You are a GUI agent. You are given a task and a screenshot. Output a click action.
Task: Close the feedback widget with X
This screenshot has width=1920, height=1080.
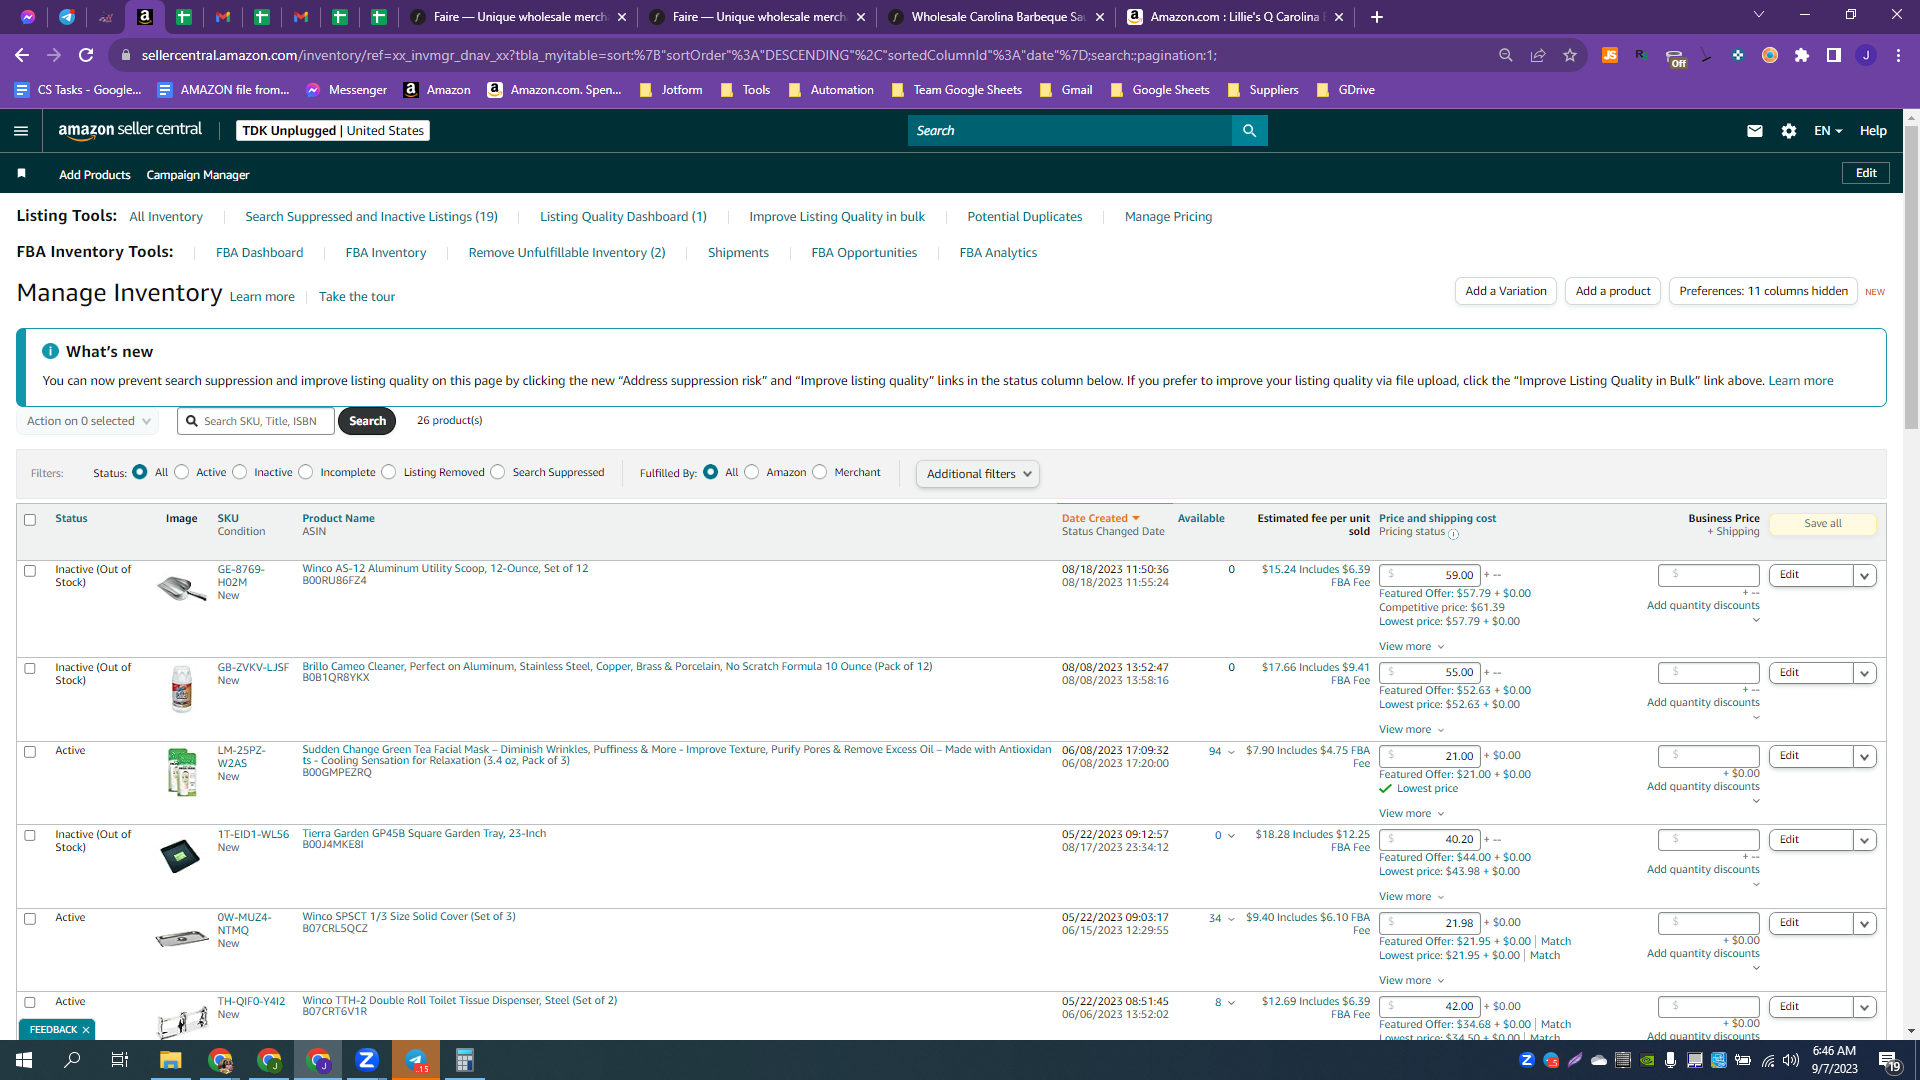(x=86, y=1030)
